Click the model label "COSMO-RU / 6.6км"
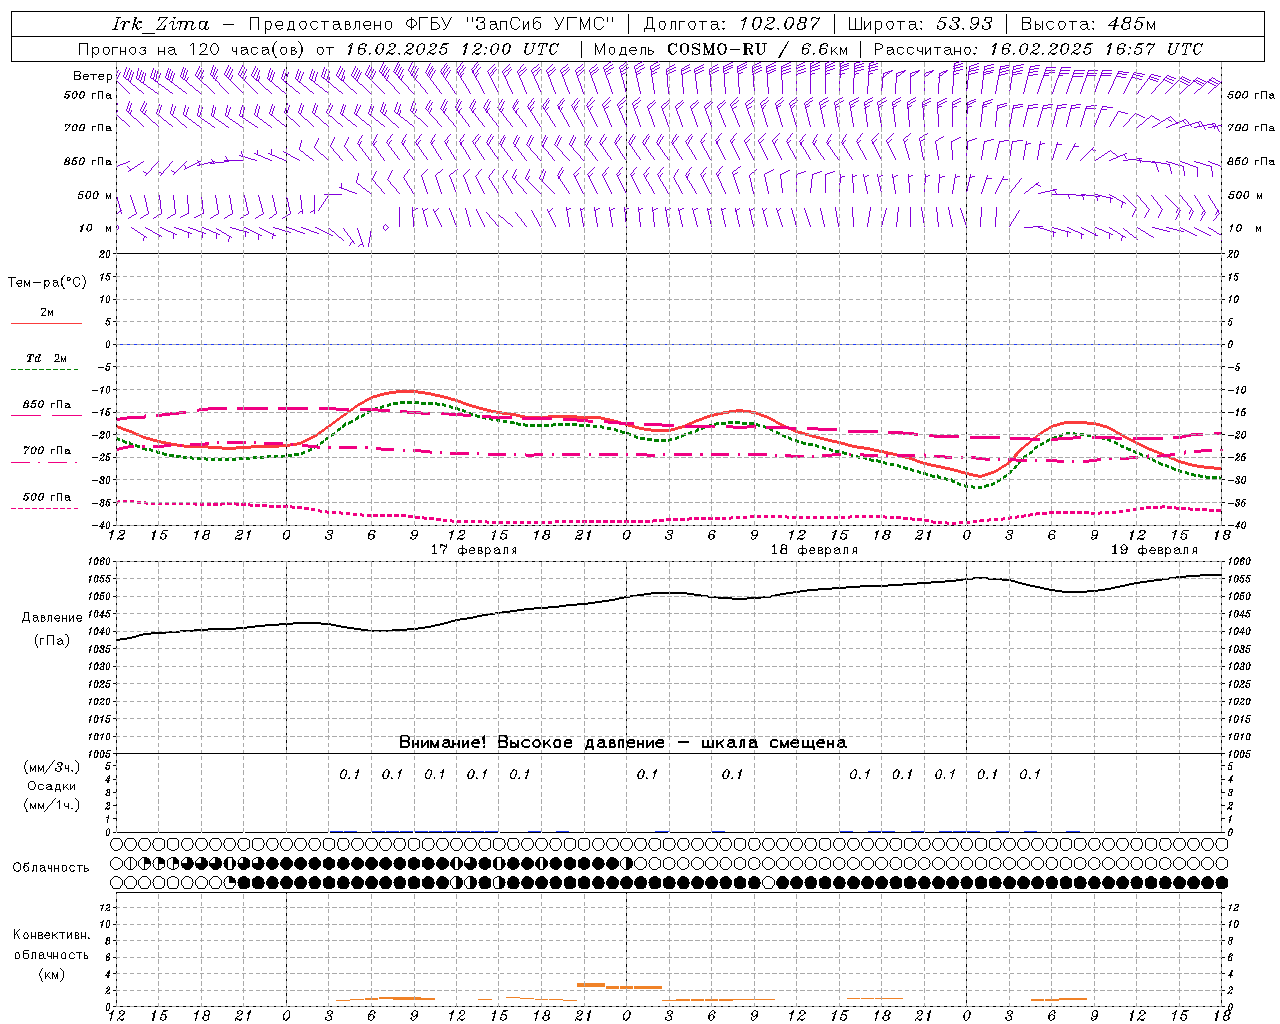This screenshot has width=1280, height=1024. [757, 49]
